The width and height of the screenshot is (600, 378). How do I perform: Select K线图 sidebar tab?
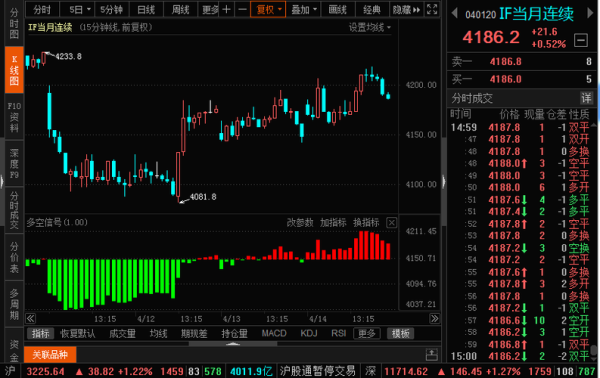pos(14,70)
